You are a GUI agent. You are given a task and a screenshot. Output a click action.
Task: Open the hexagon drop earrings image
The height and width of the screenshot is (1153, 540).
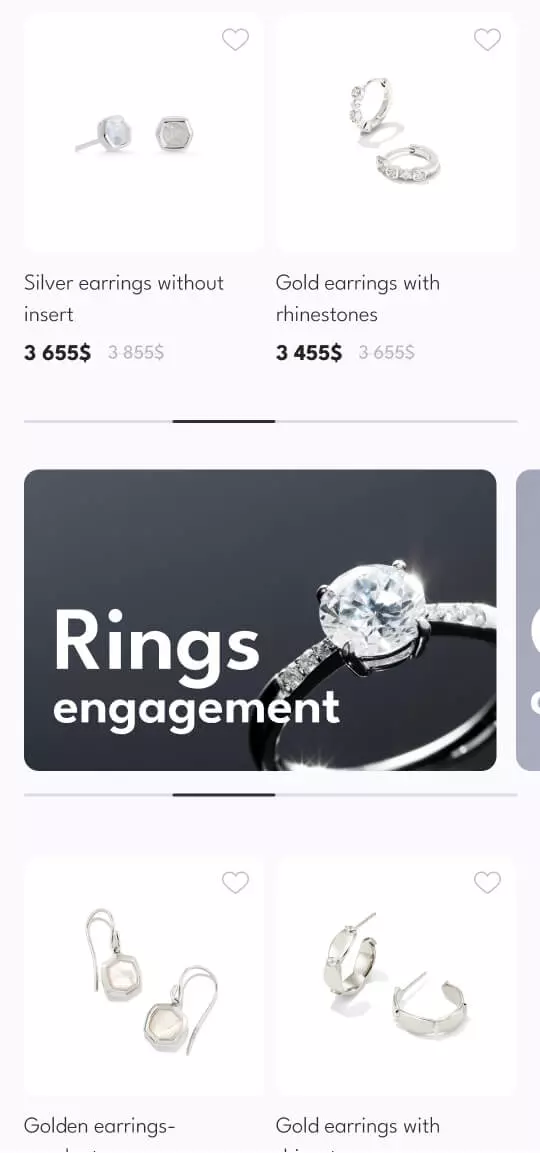point(144,975)
